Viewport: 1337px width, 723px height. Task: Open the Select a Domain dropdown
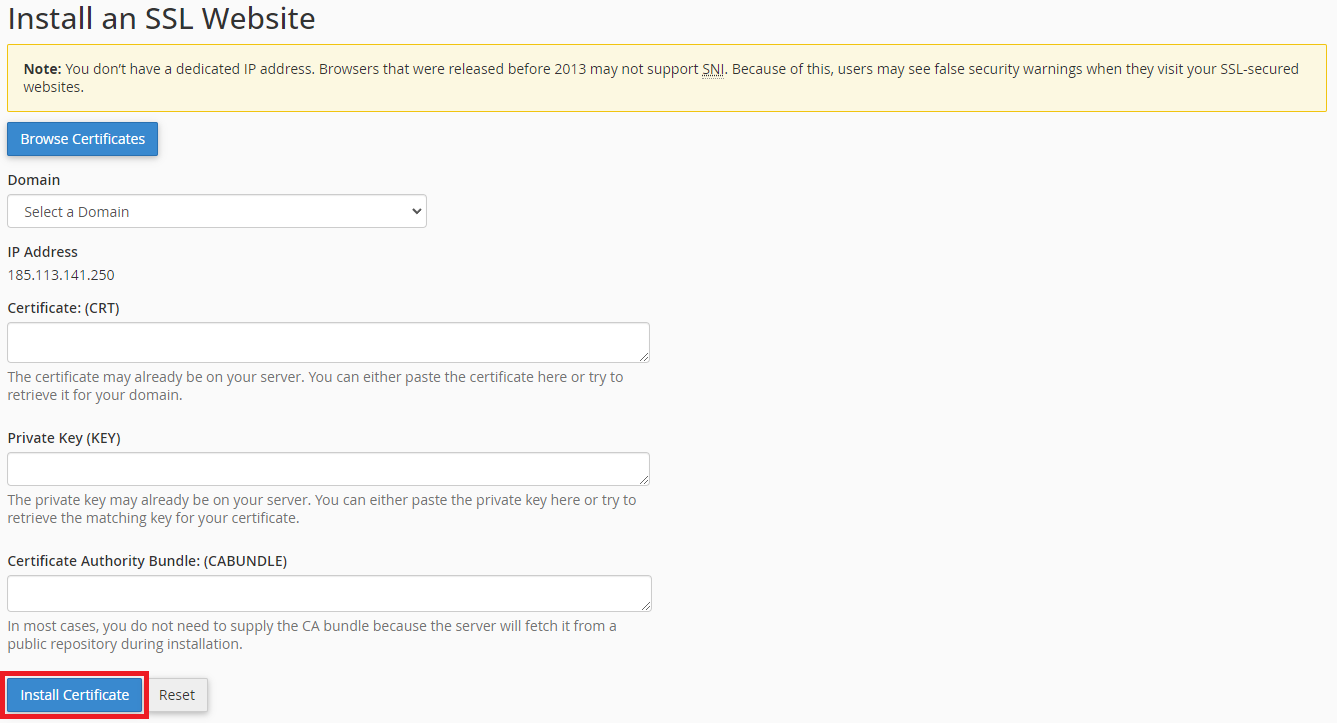pyautogui.click(x=217, y=211)
